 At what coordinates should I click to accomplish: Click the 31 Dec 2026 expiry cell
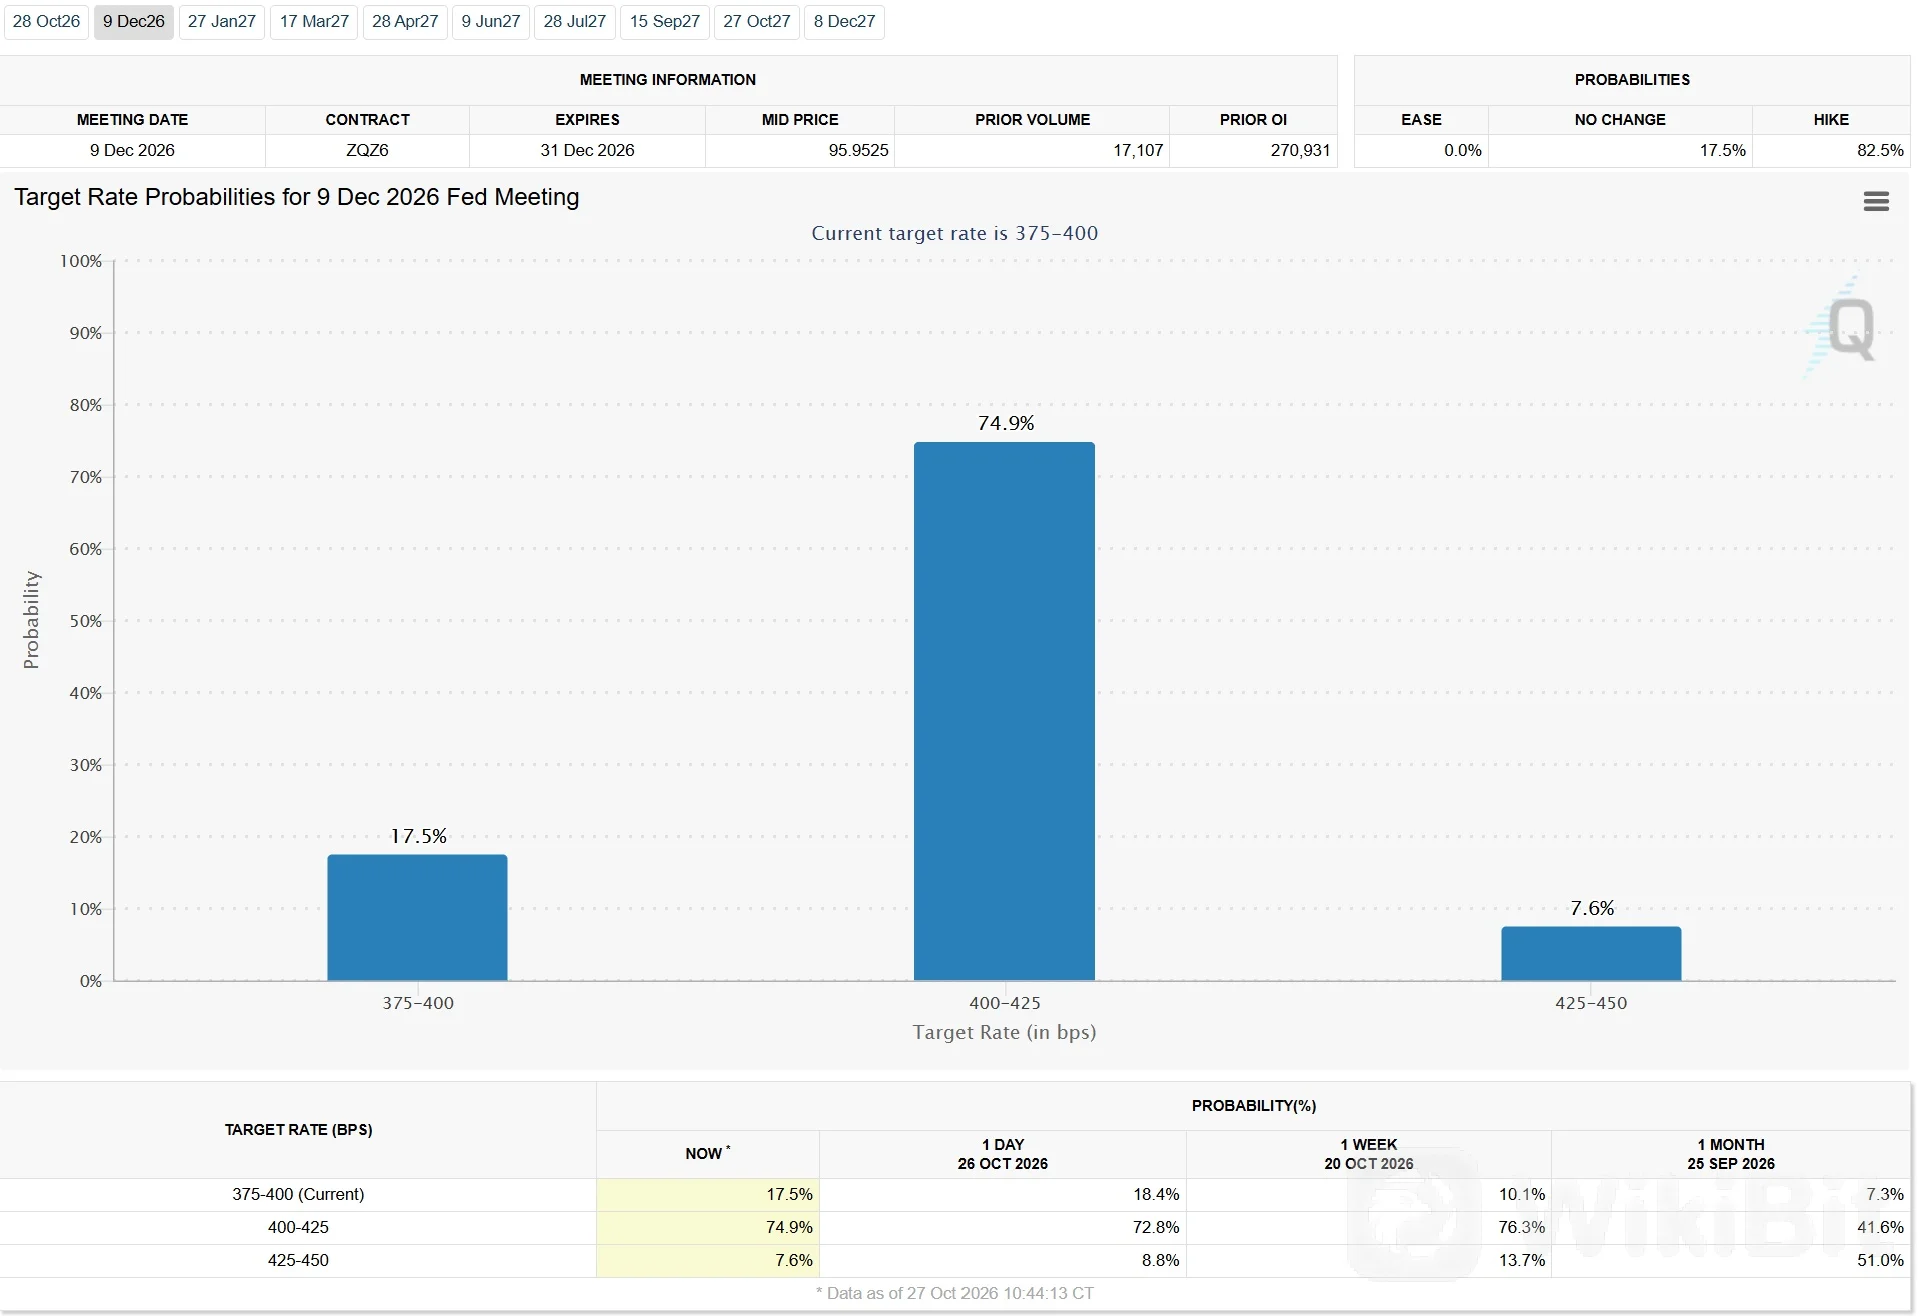tap(587, 150)
